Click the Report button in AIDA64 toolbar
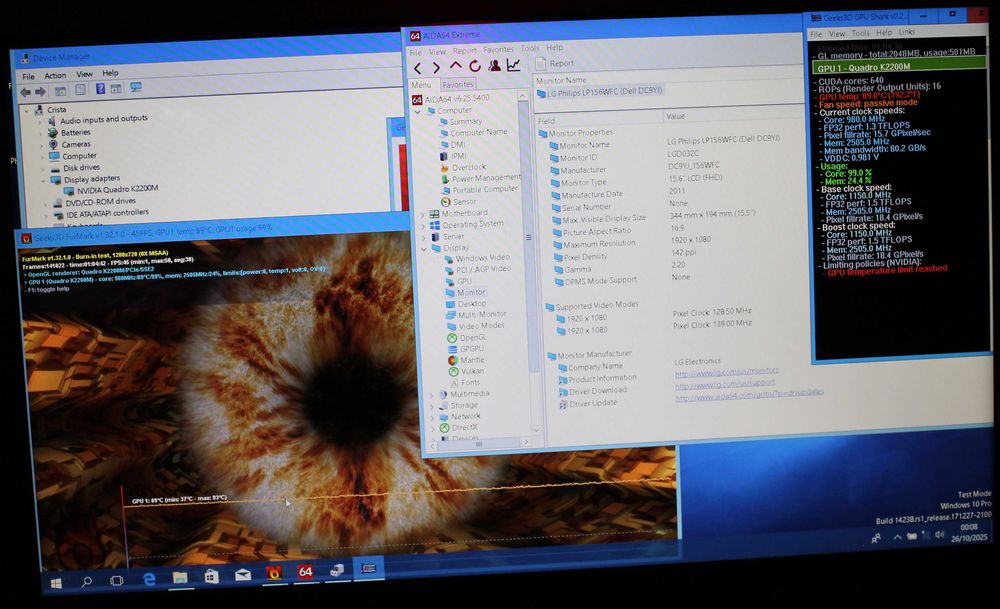The height and width of the screenshot is (609, 1000). coord(554,63)
